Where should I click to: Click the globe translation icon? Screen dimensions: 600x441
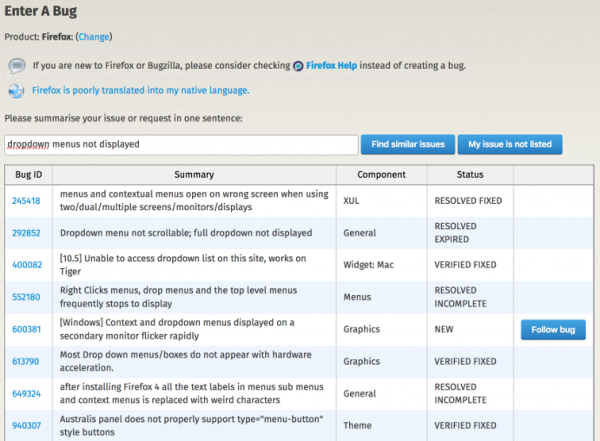[16, 91]
